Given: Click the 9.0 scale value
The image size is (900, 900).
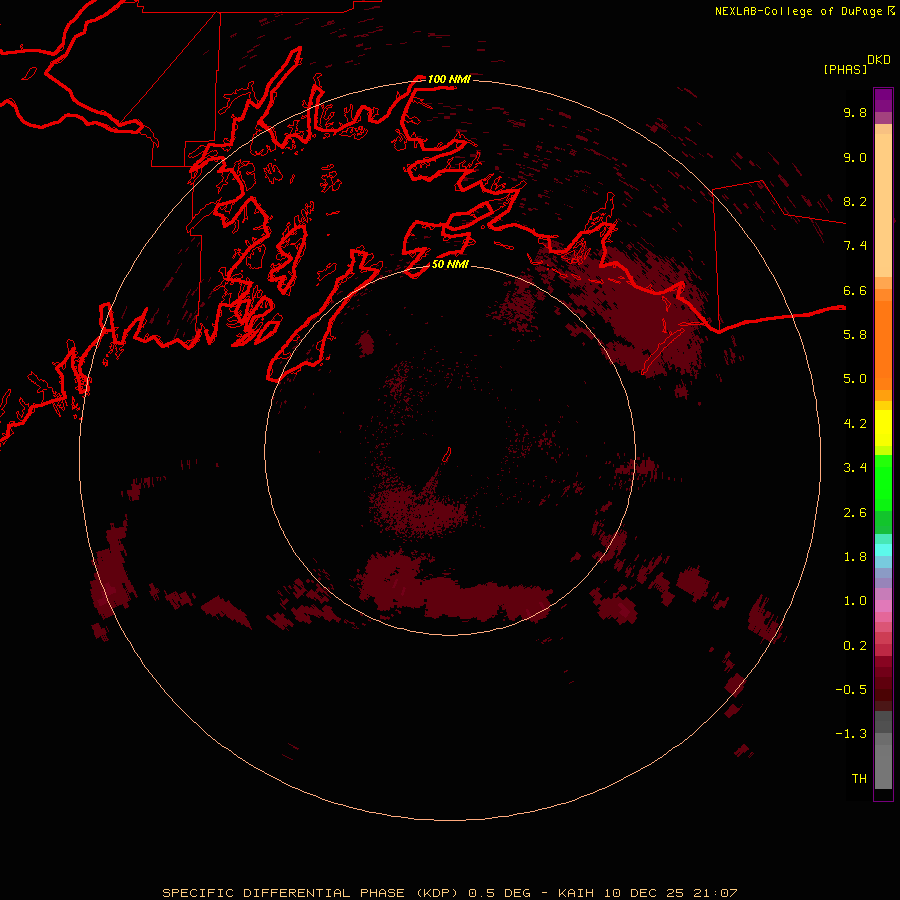Looking at the screenshot, I should click(855, 157).
